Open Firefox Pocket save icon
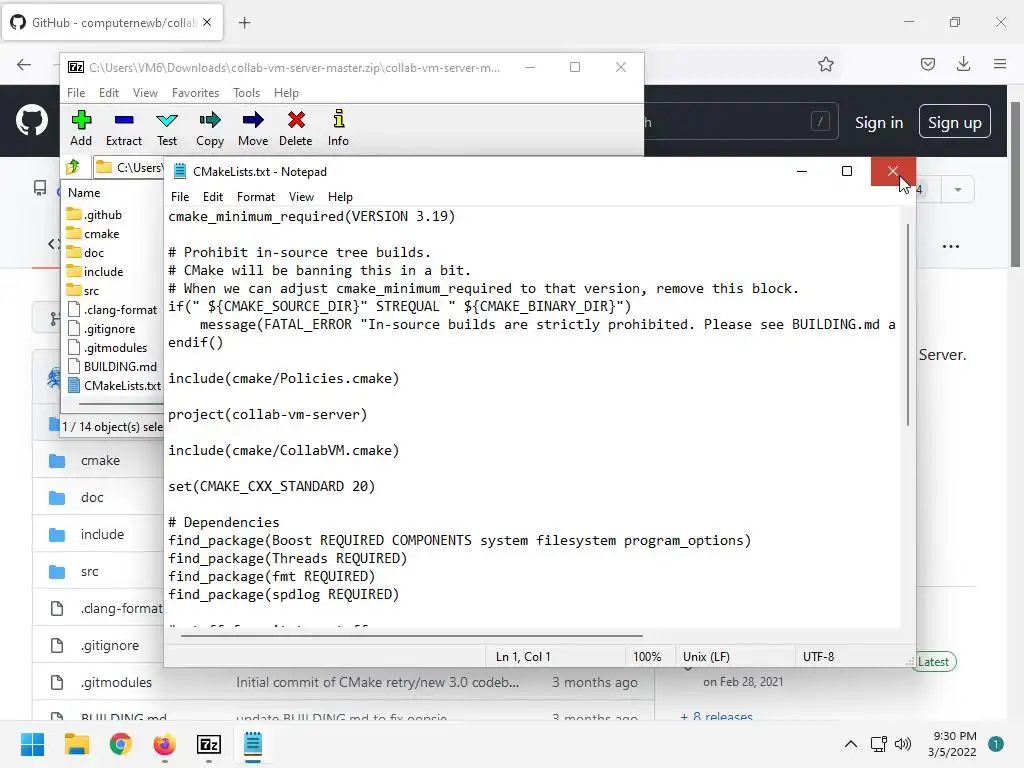The image size is (1024, 768). [927, 64]
